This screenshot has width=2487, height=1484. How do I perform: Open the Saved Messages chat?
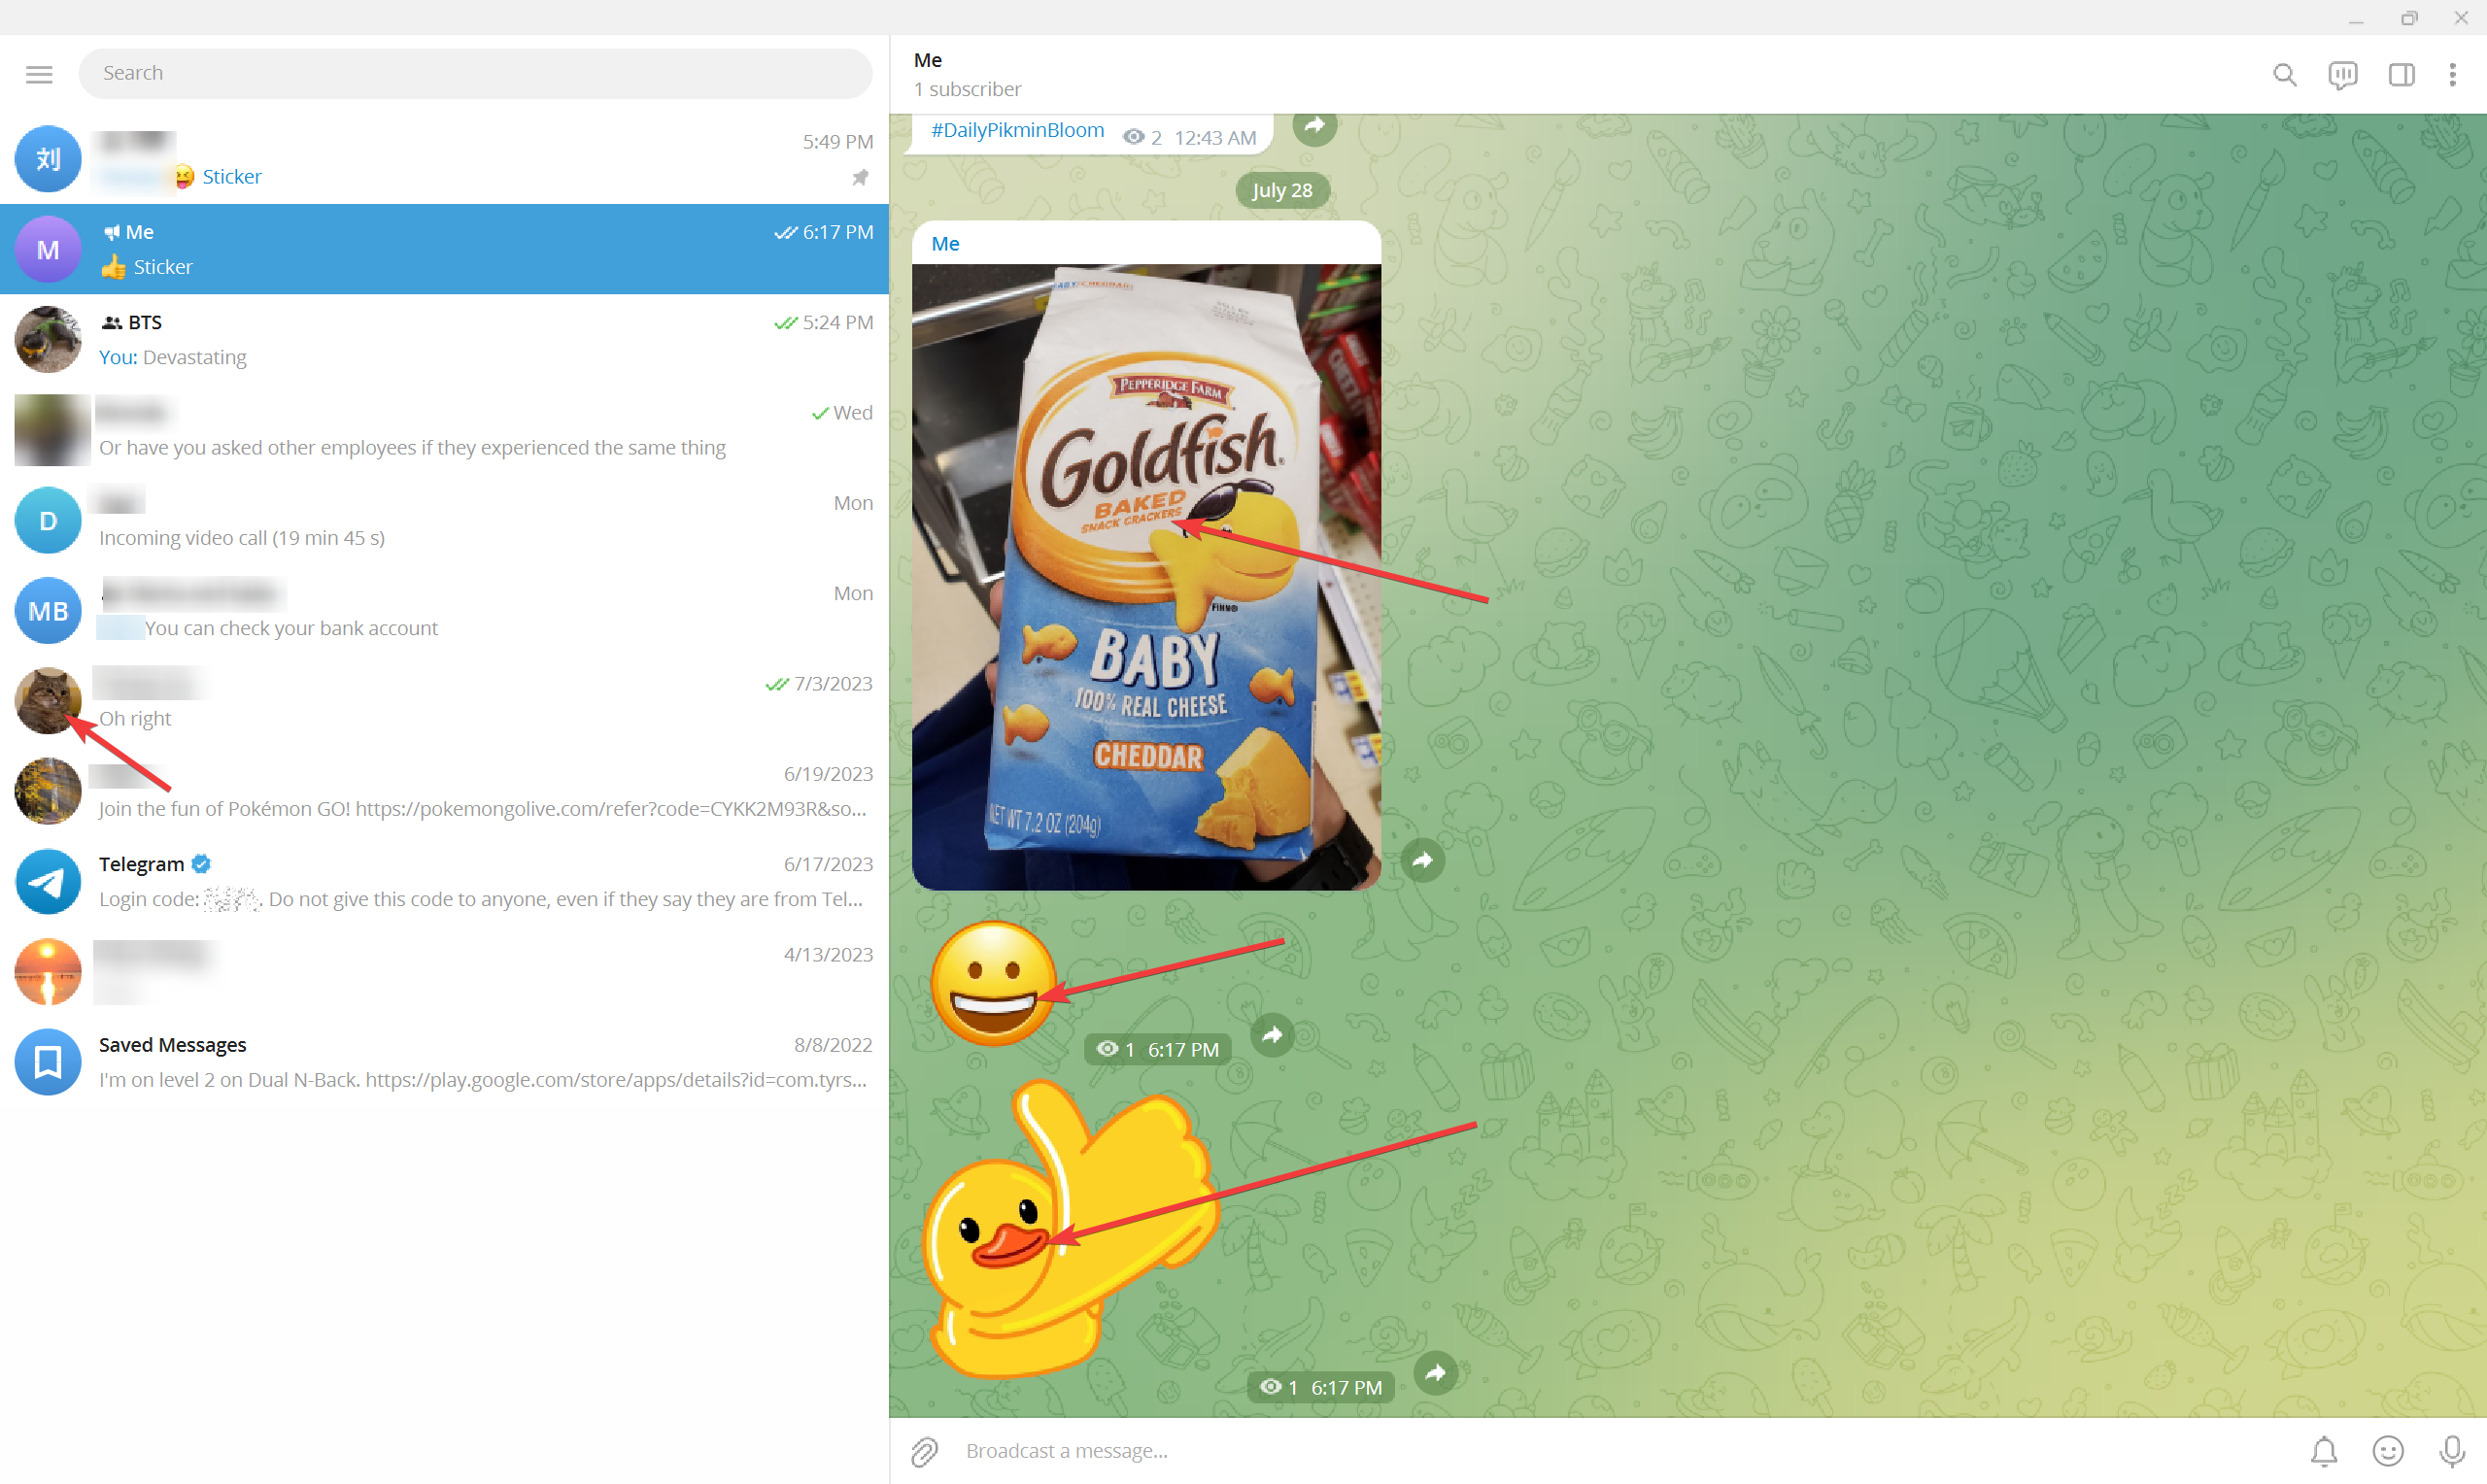point(440,1060)
